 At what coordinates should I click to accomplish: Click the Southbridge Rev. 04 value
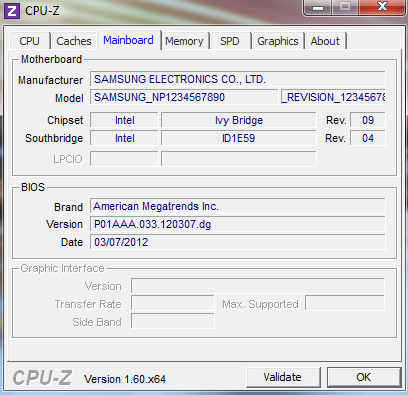[368, 138]
